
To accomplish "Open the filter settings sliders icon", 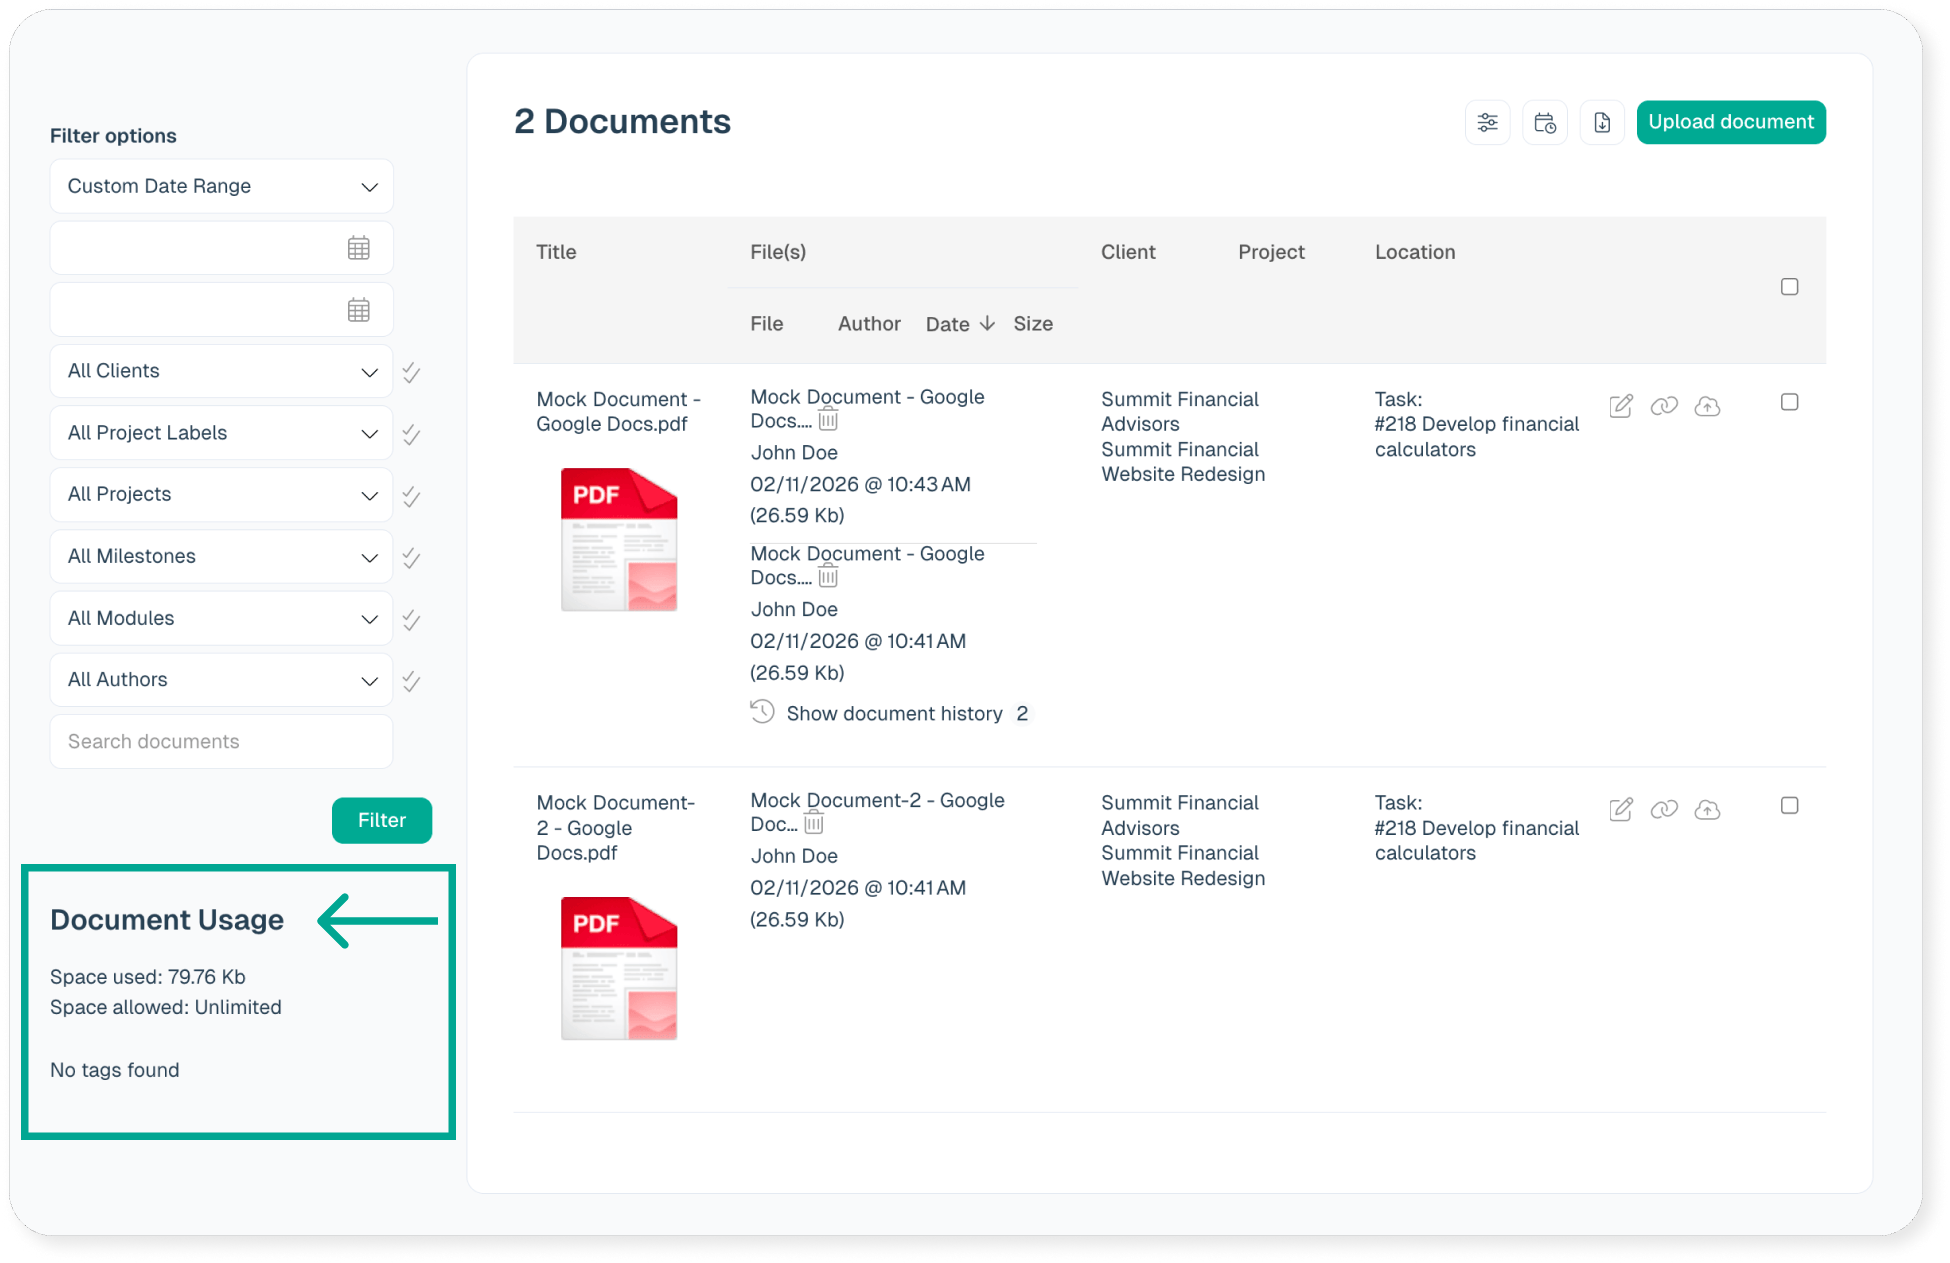I will pyautogui.click(x=1487, y=123).
